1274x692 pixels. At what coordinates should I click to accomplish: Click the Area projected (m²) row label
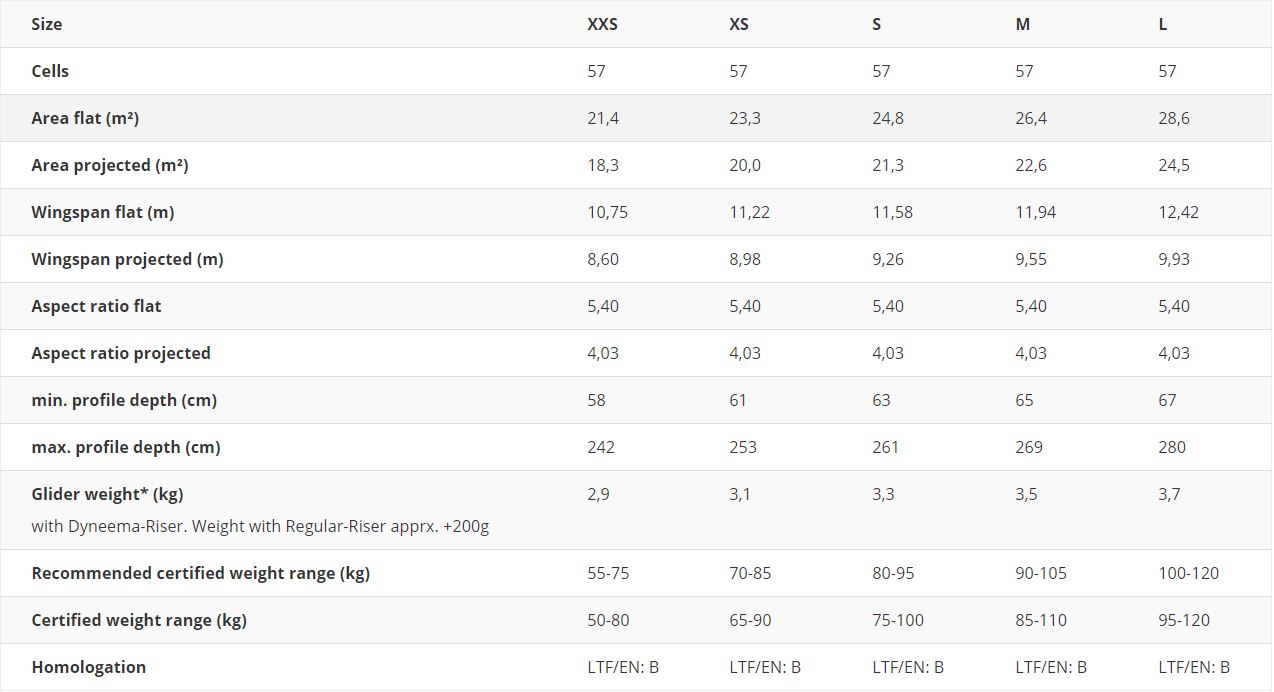point(110,165)
